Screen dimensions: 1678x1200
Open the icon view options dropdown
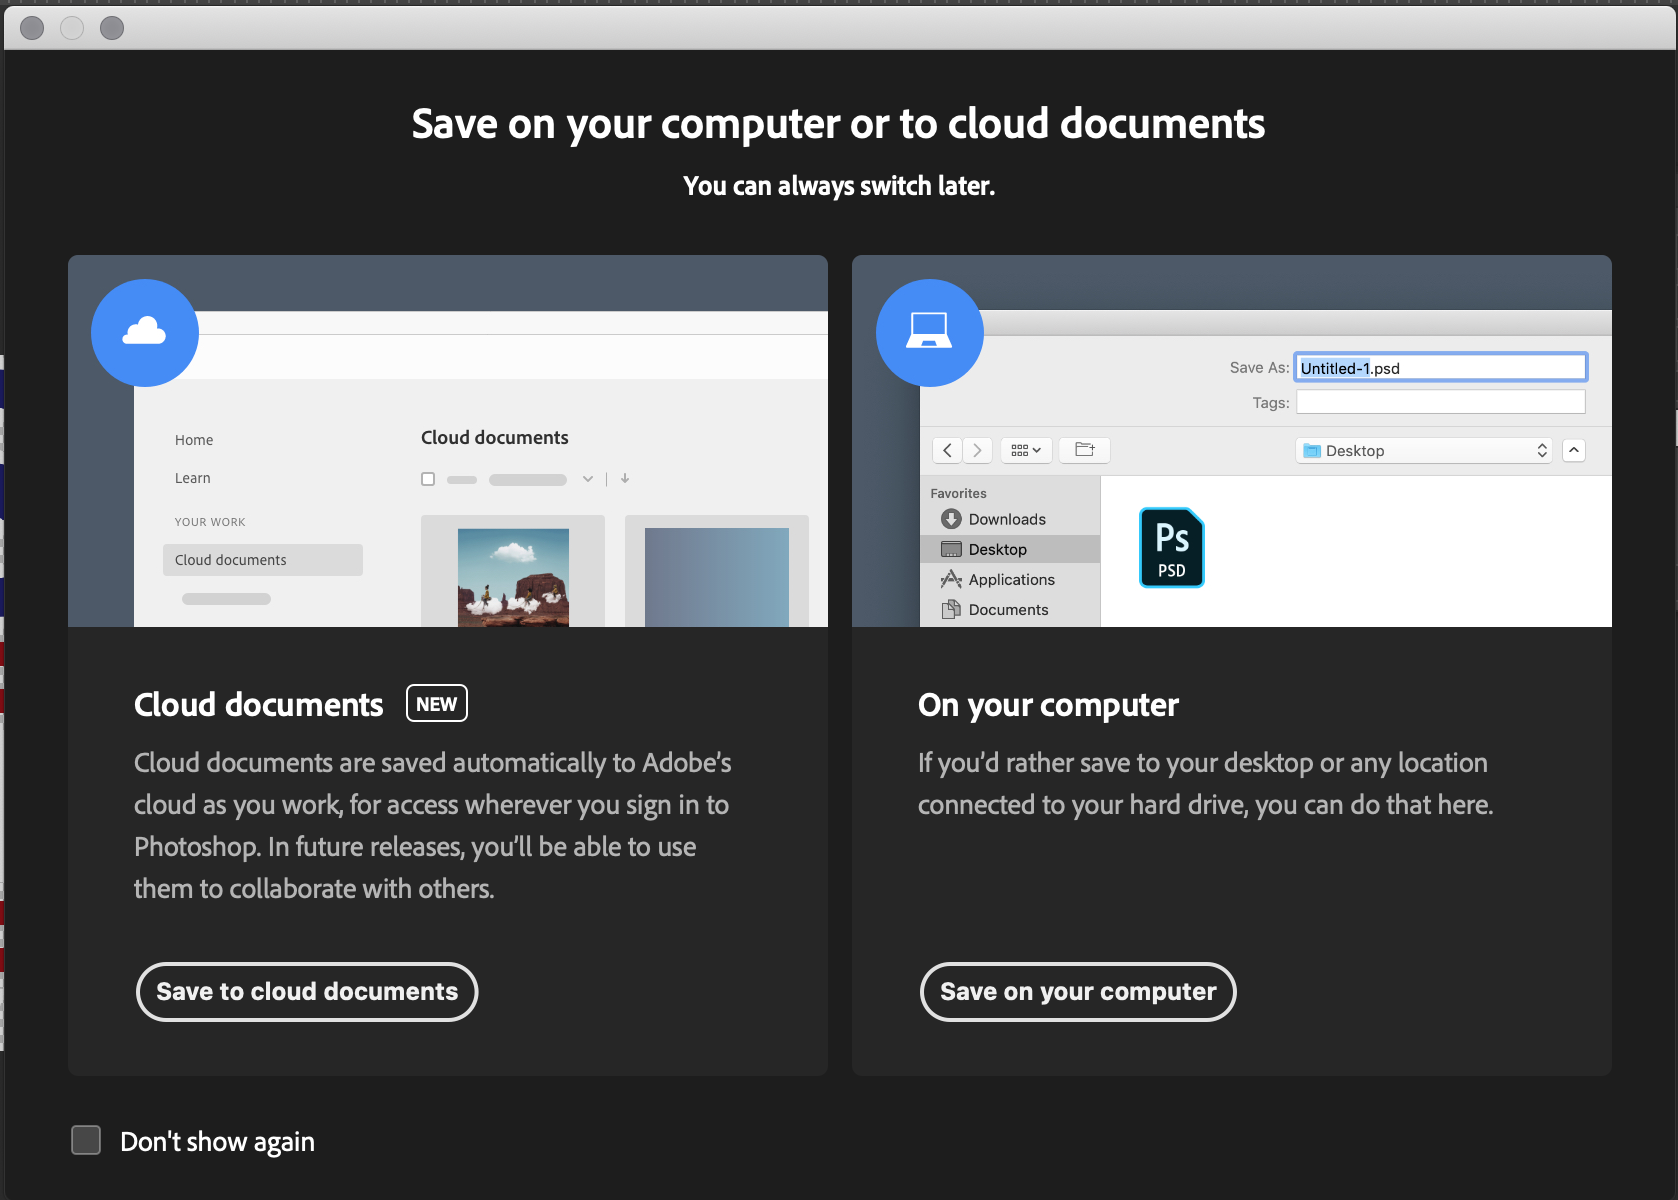tap(1026, 450)
